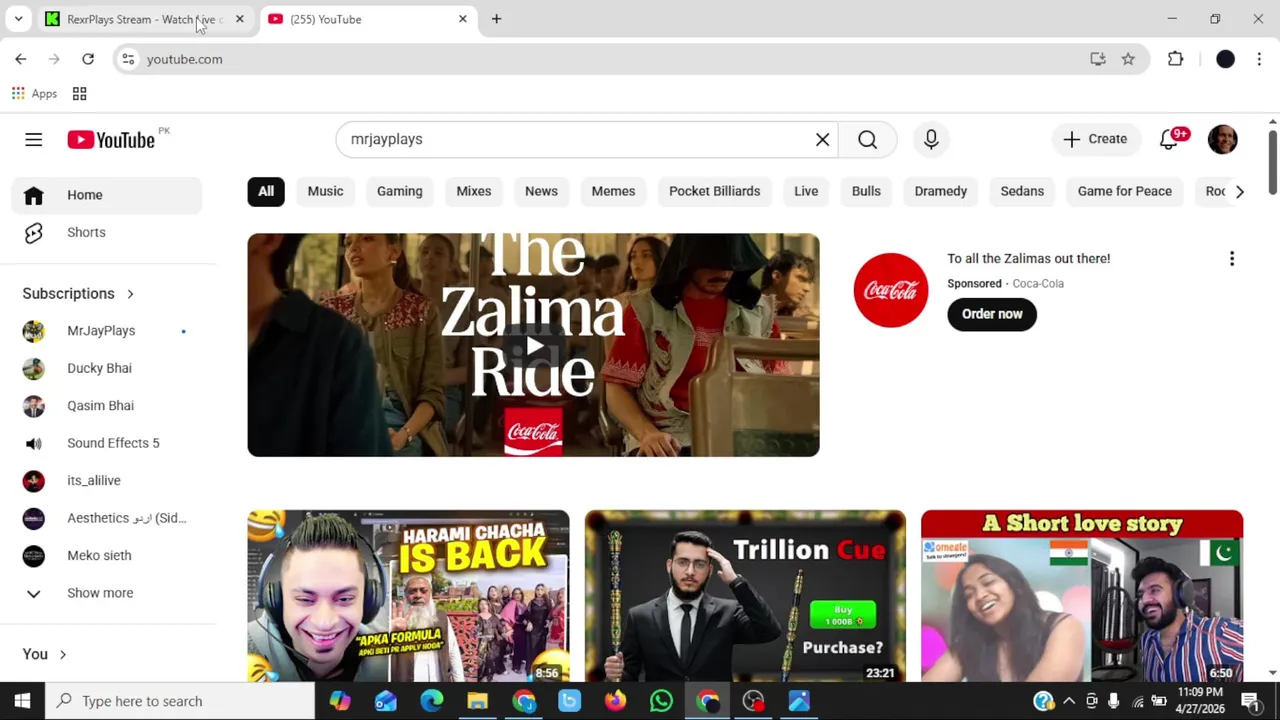Go to Home in the sidebar

[x=107, y=195]
